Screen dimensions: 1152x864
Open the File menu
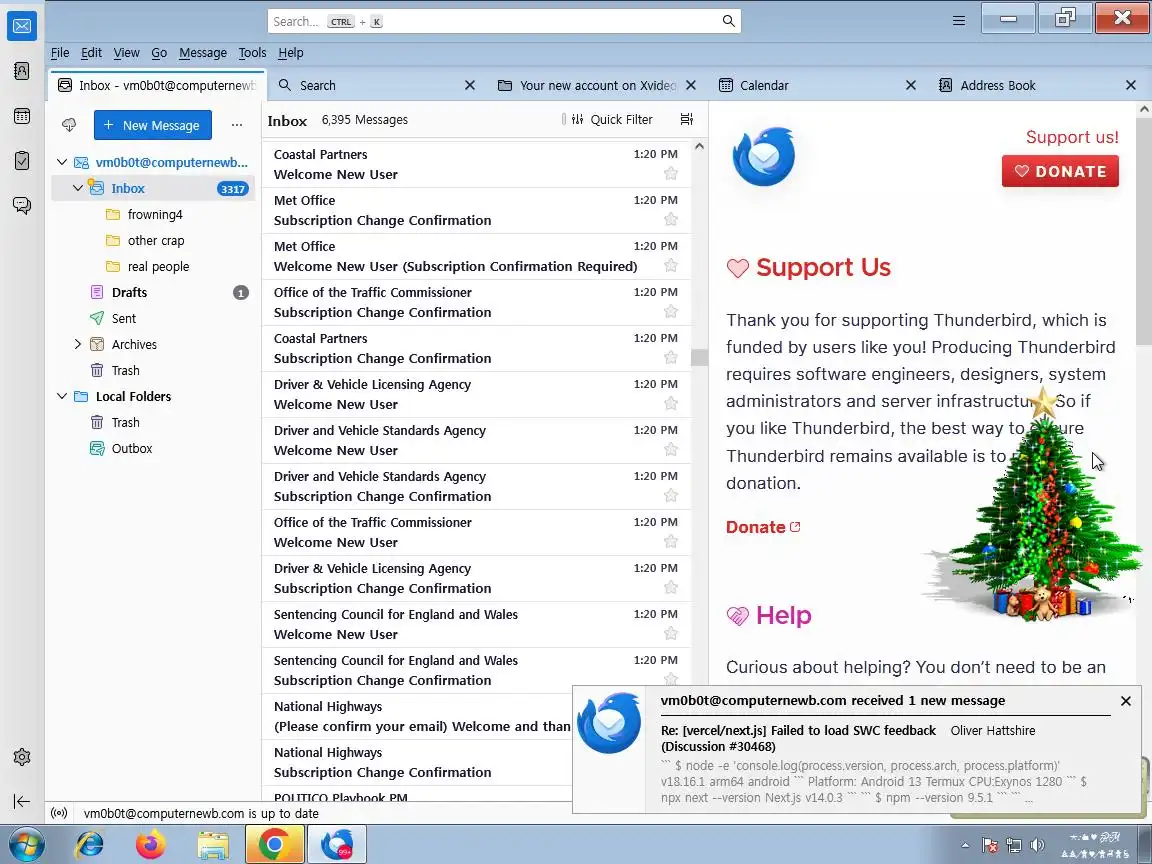60,53
